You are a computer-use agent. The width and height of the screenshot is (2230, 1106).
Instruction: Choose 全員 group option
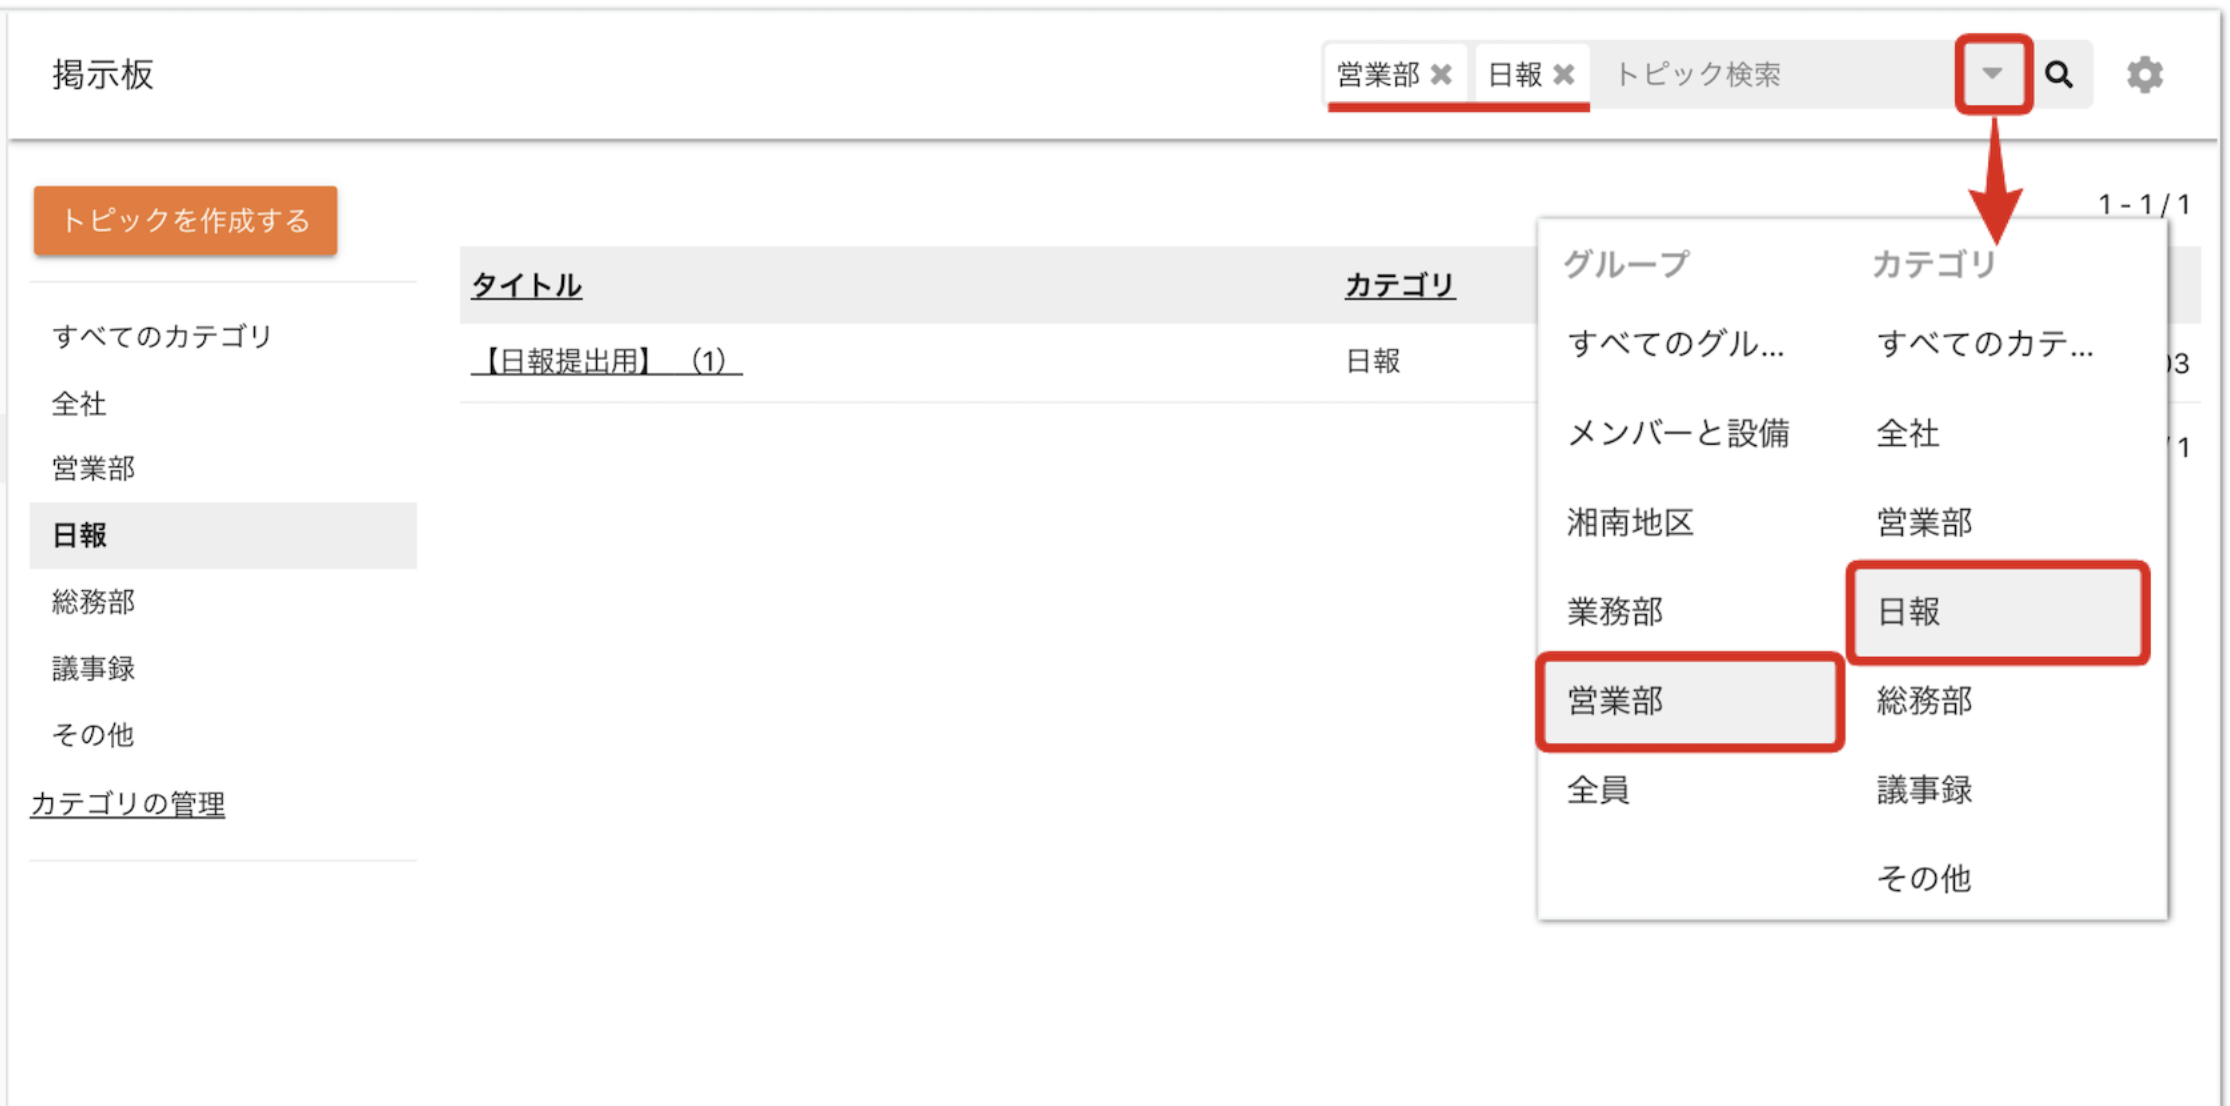pos(1598,790)
